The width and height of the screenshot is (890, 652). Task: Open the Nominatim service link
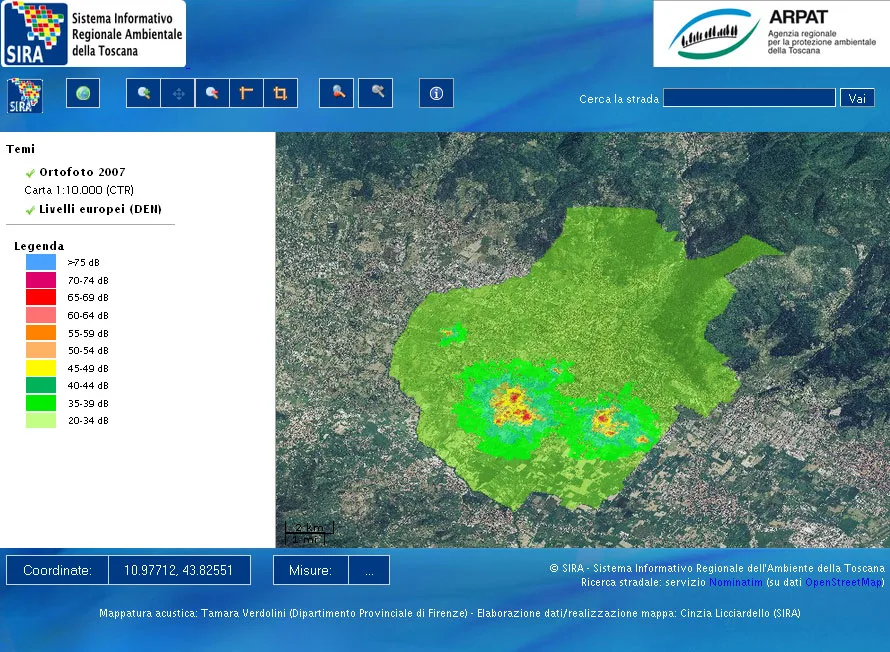[x=737, y=582]
